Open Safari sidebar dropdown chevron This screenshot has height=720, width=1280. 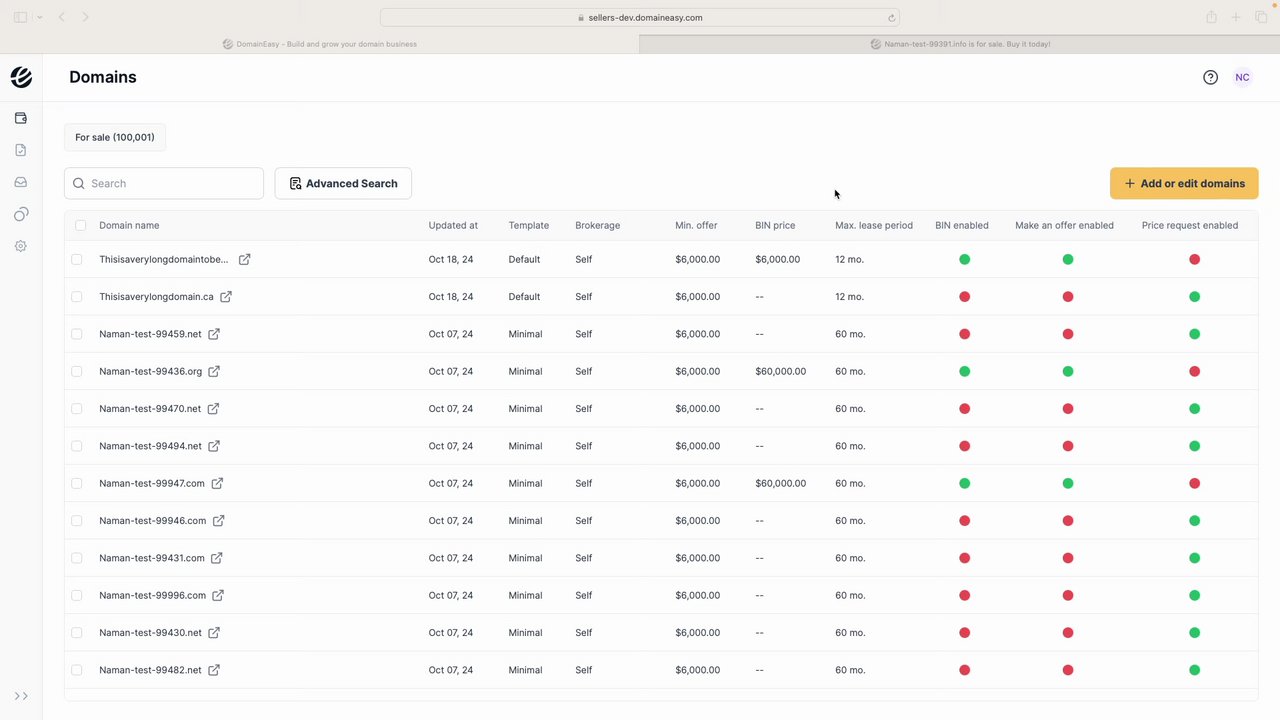coord(39,17)
